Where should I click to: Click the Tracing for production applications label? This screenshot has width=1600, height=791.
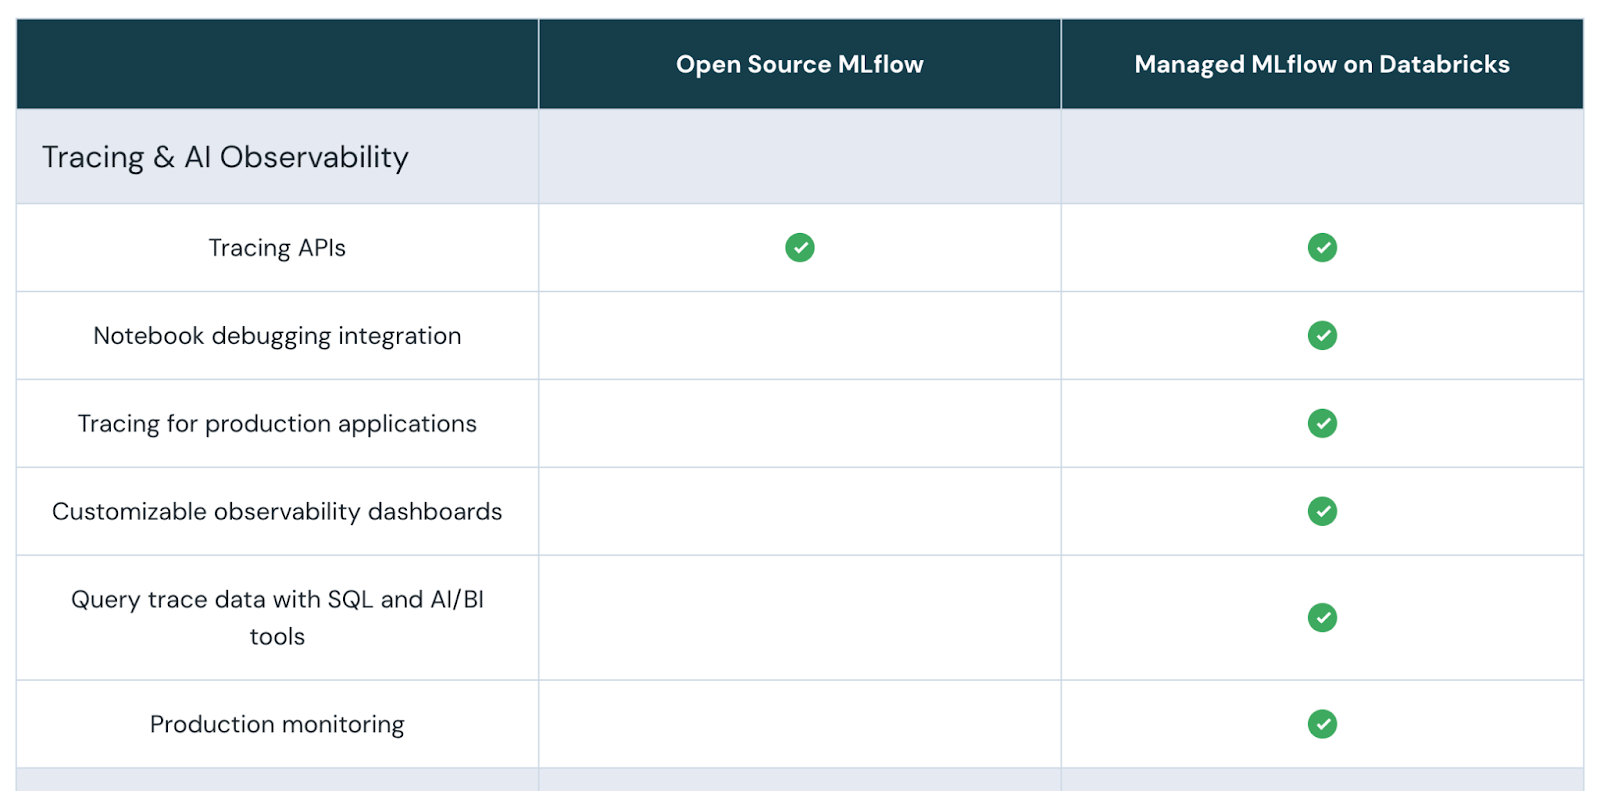(x=277, y=424)
